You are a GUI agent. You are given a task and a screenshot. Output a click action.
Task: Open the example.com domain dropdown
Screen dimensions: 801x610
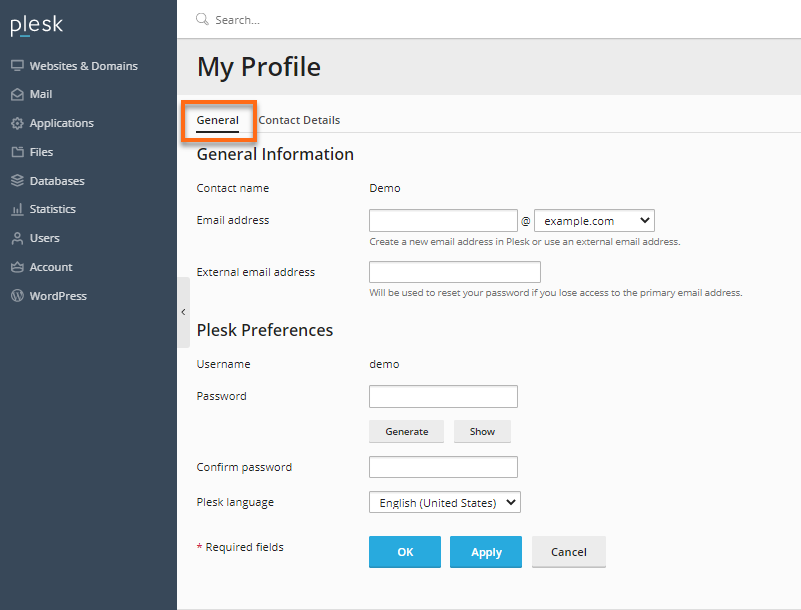594,220
